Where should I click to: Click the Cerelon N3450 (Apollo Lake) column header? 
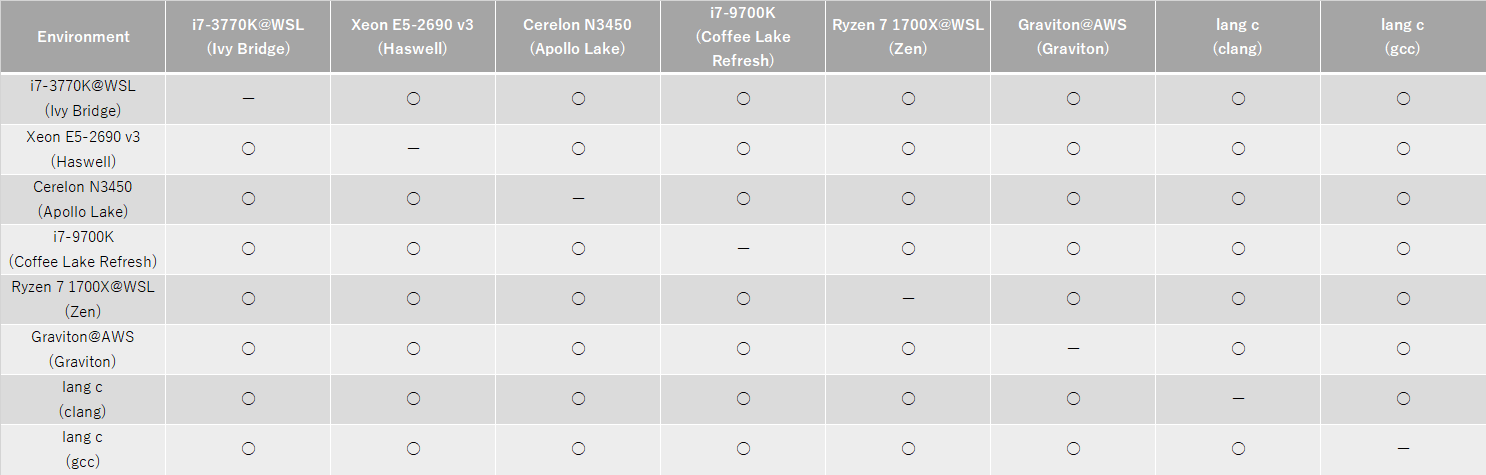tap(578, 37)
